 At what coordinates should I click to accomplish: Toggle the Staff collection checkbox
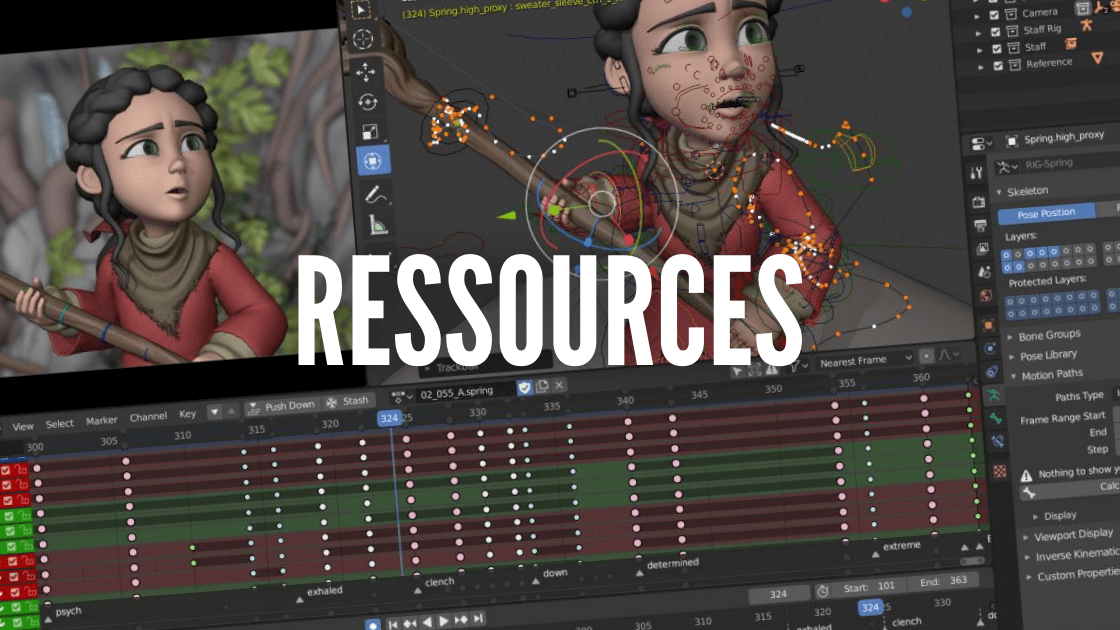coord(996,49)
